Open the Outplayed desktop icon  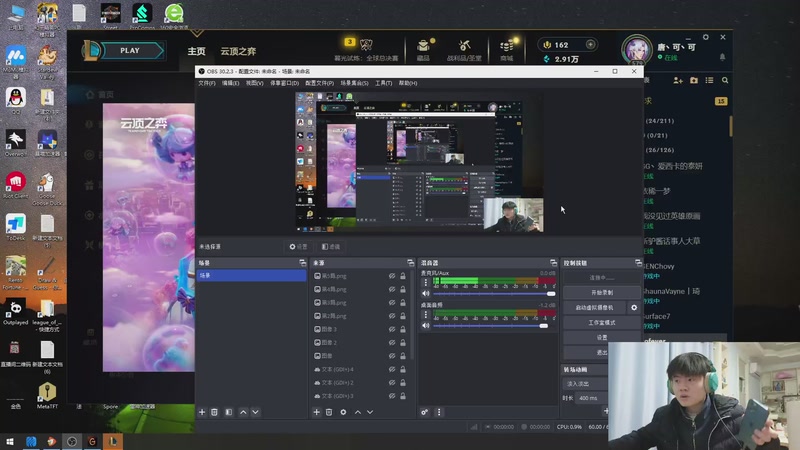point(16,312)
